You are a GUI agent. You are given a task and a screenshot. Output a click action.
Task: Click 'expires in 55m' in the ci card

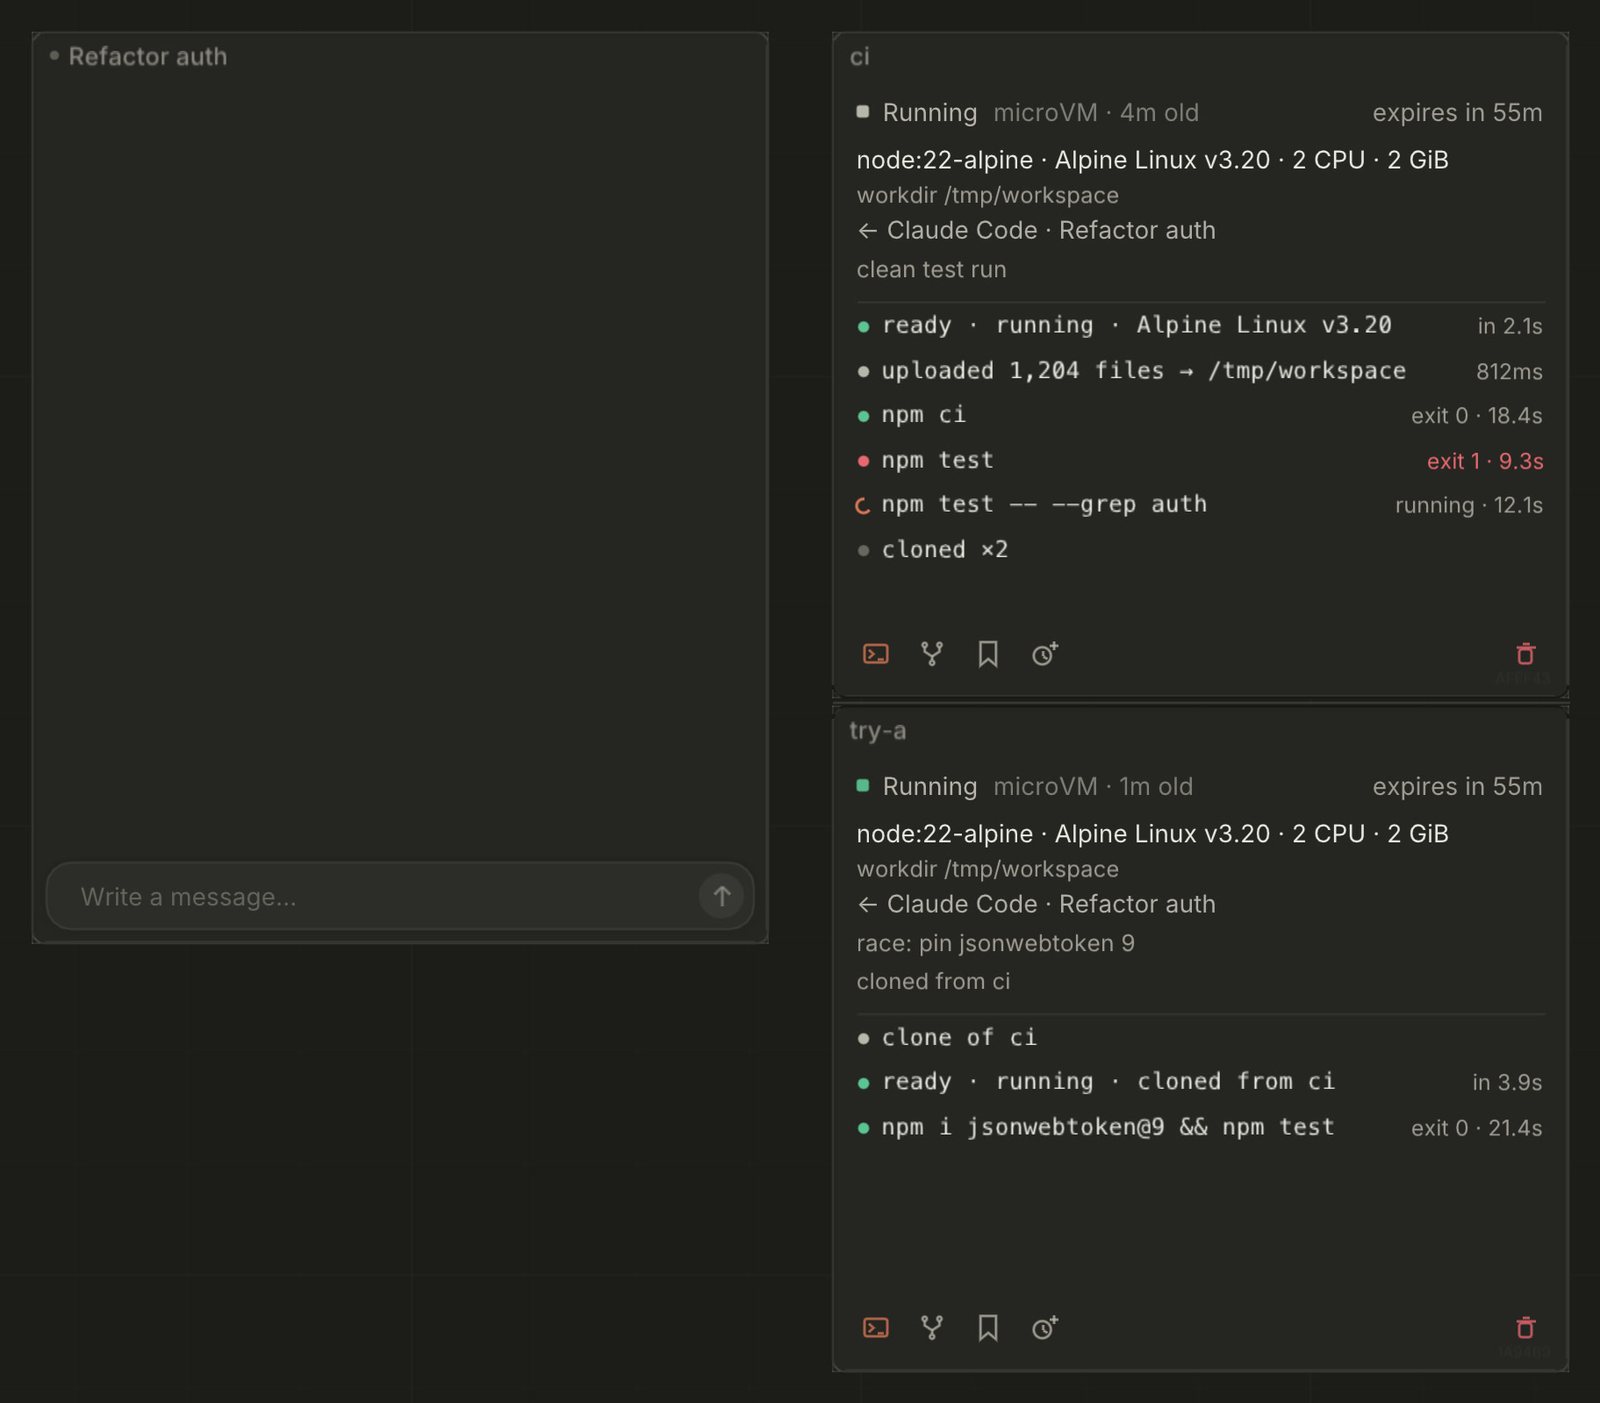pyautogui.click(x=1457, y=113)
